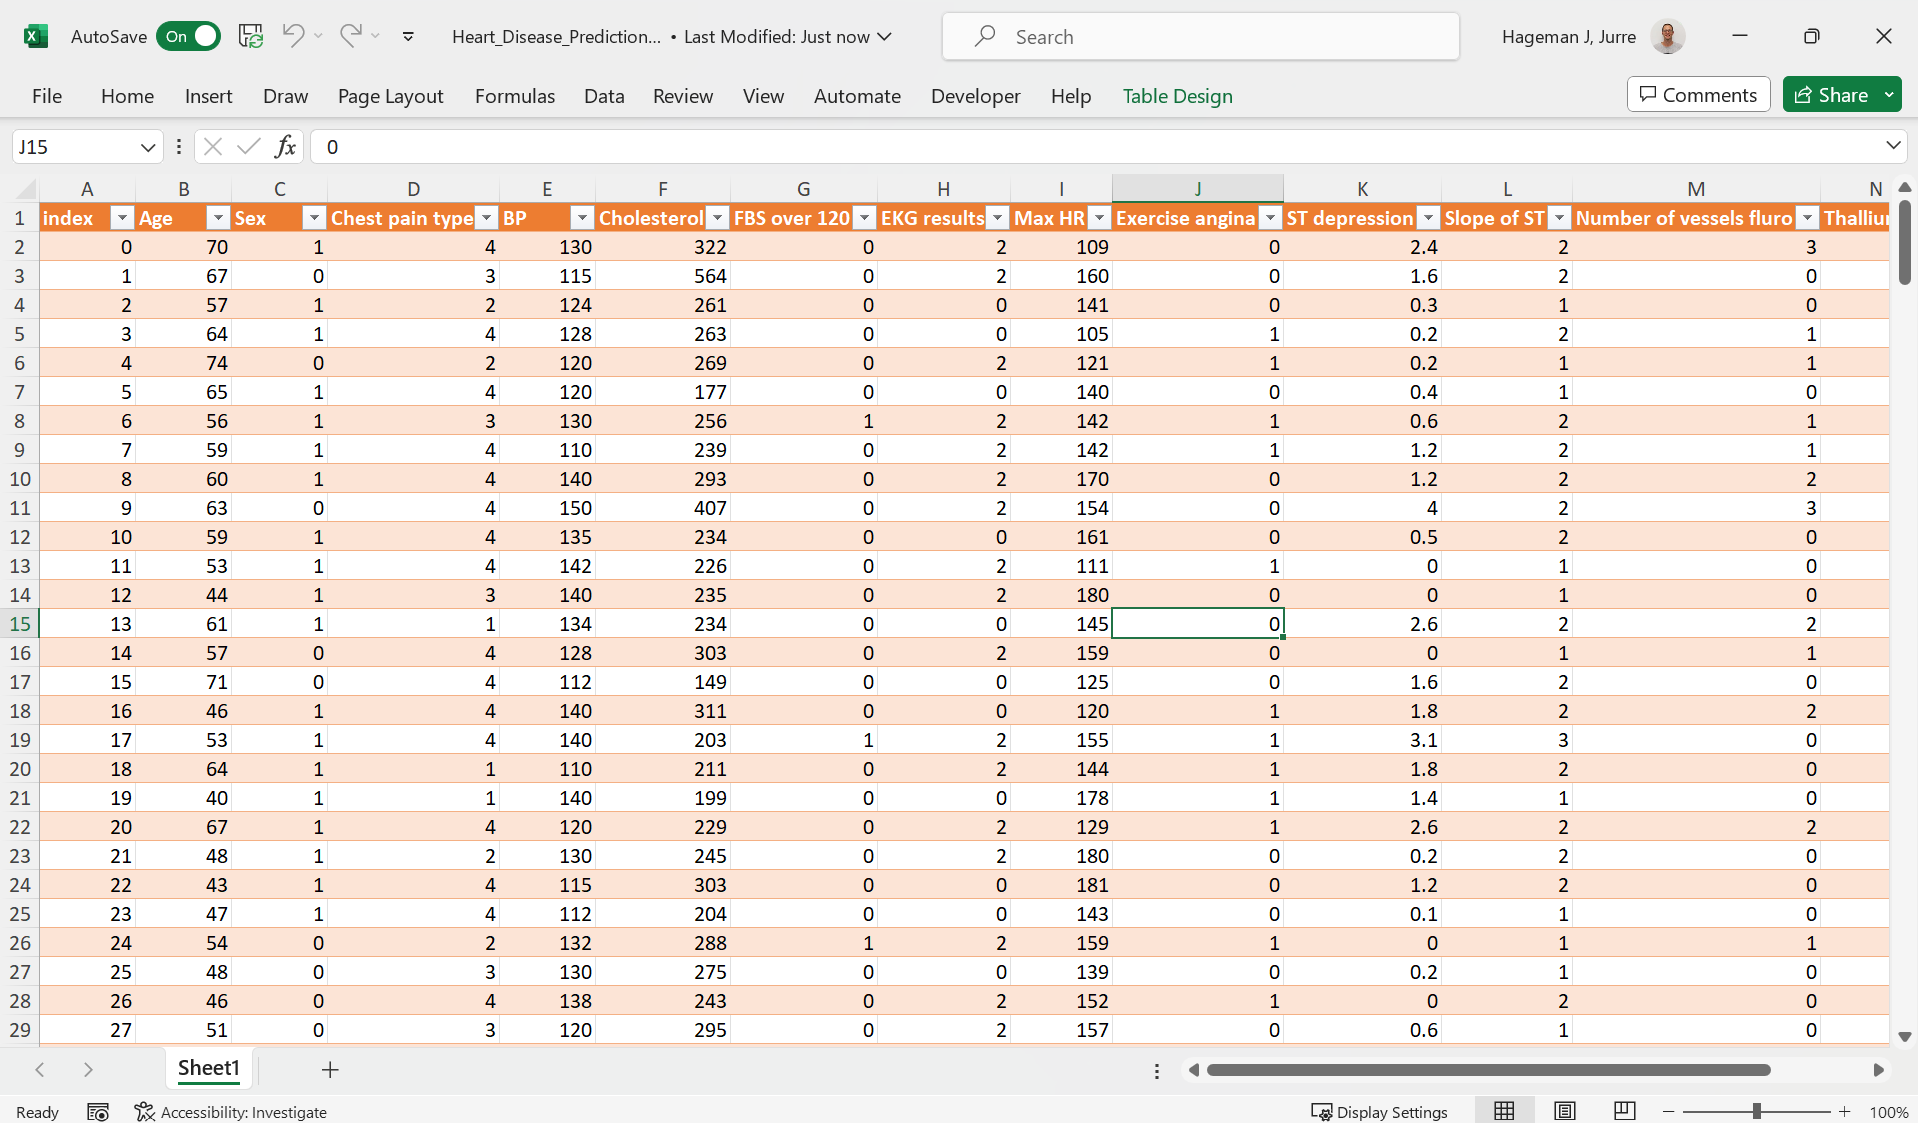Image resolution: width=1918 pixels, height=1123 pixels.
Task: Open the Cholesterol column filter dropdown
Action: pos(717,218)
